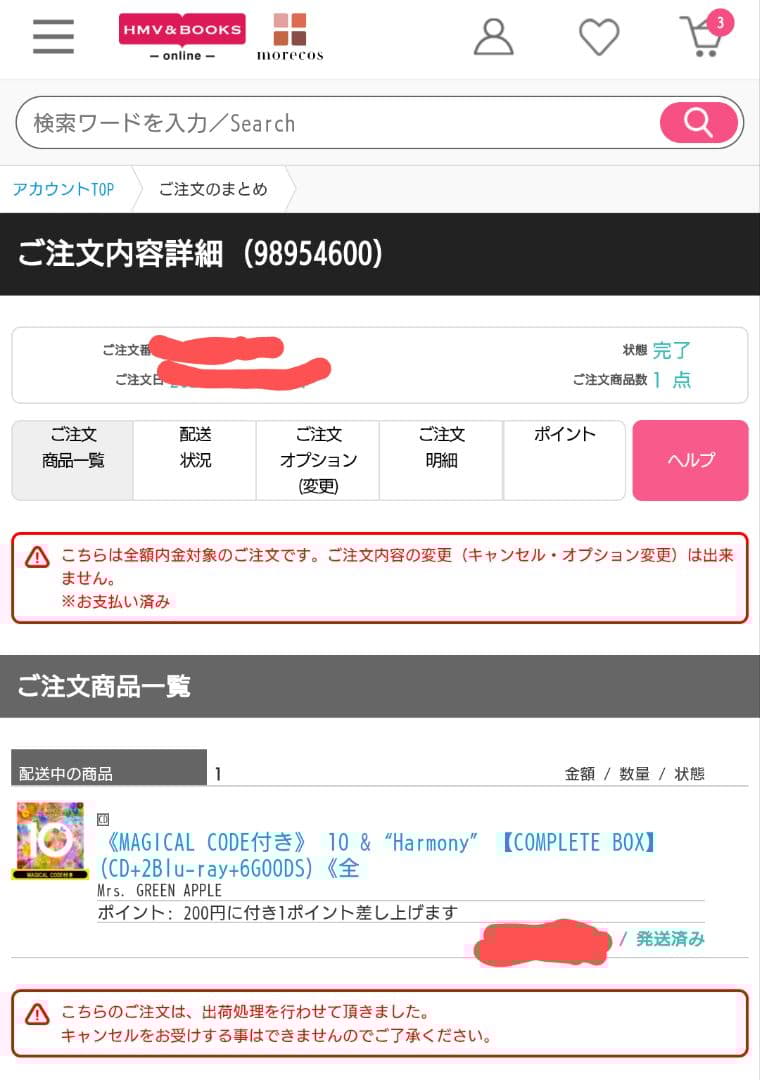Click the HMV&BOOKS online logo
Screen dimensions: 760x1080
click(182, 37)
